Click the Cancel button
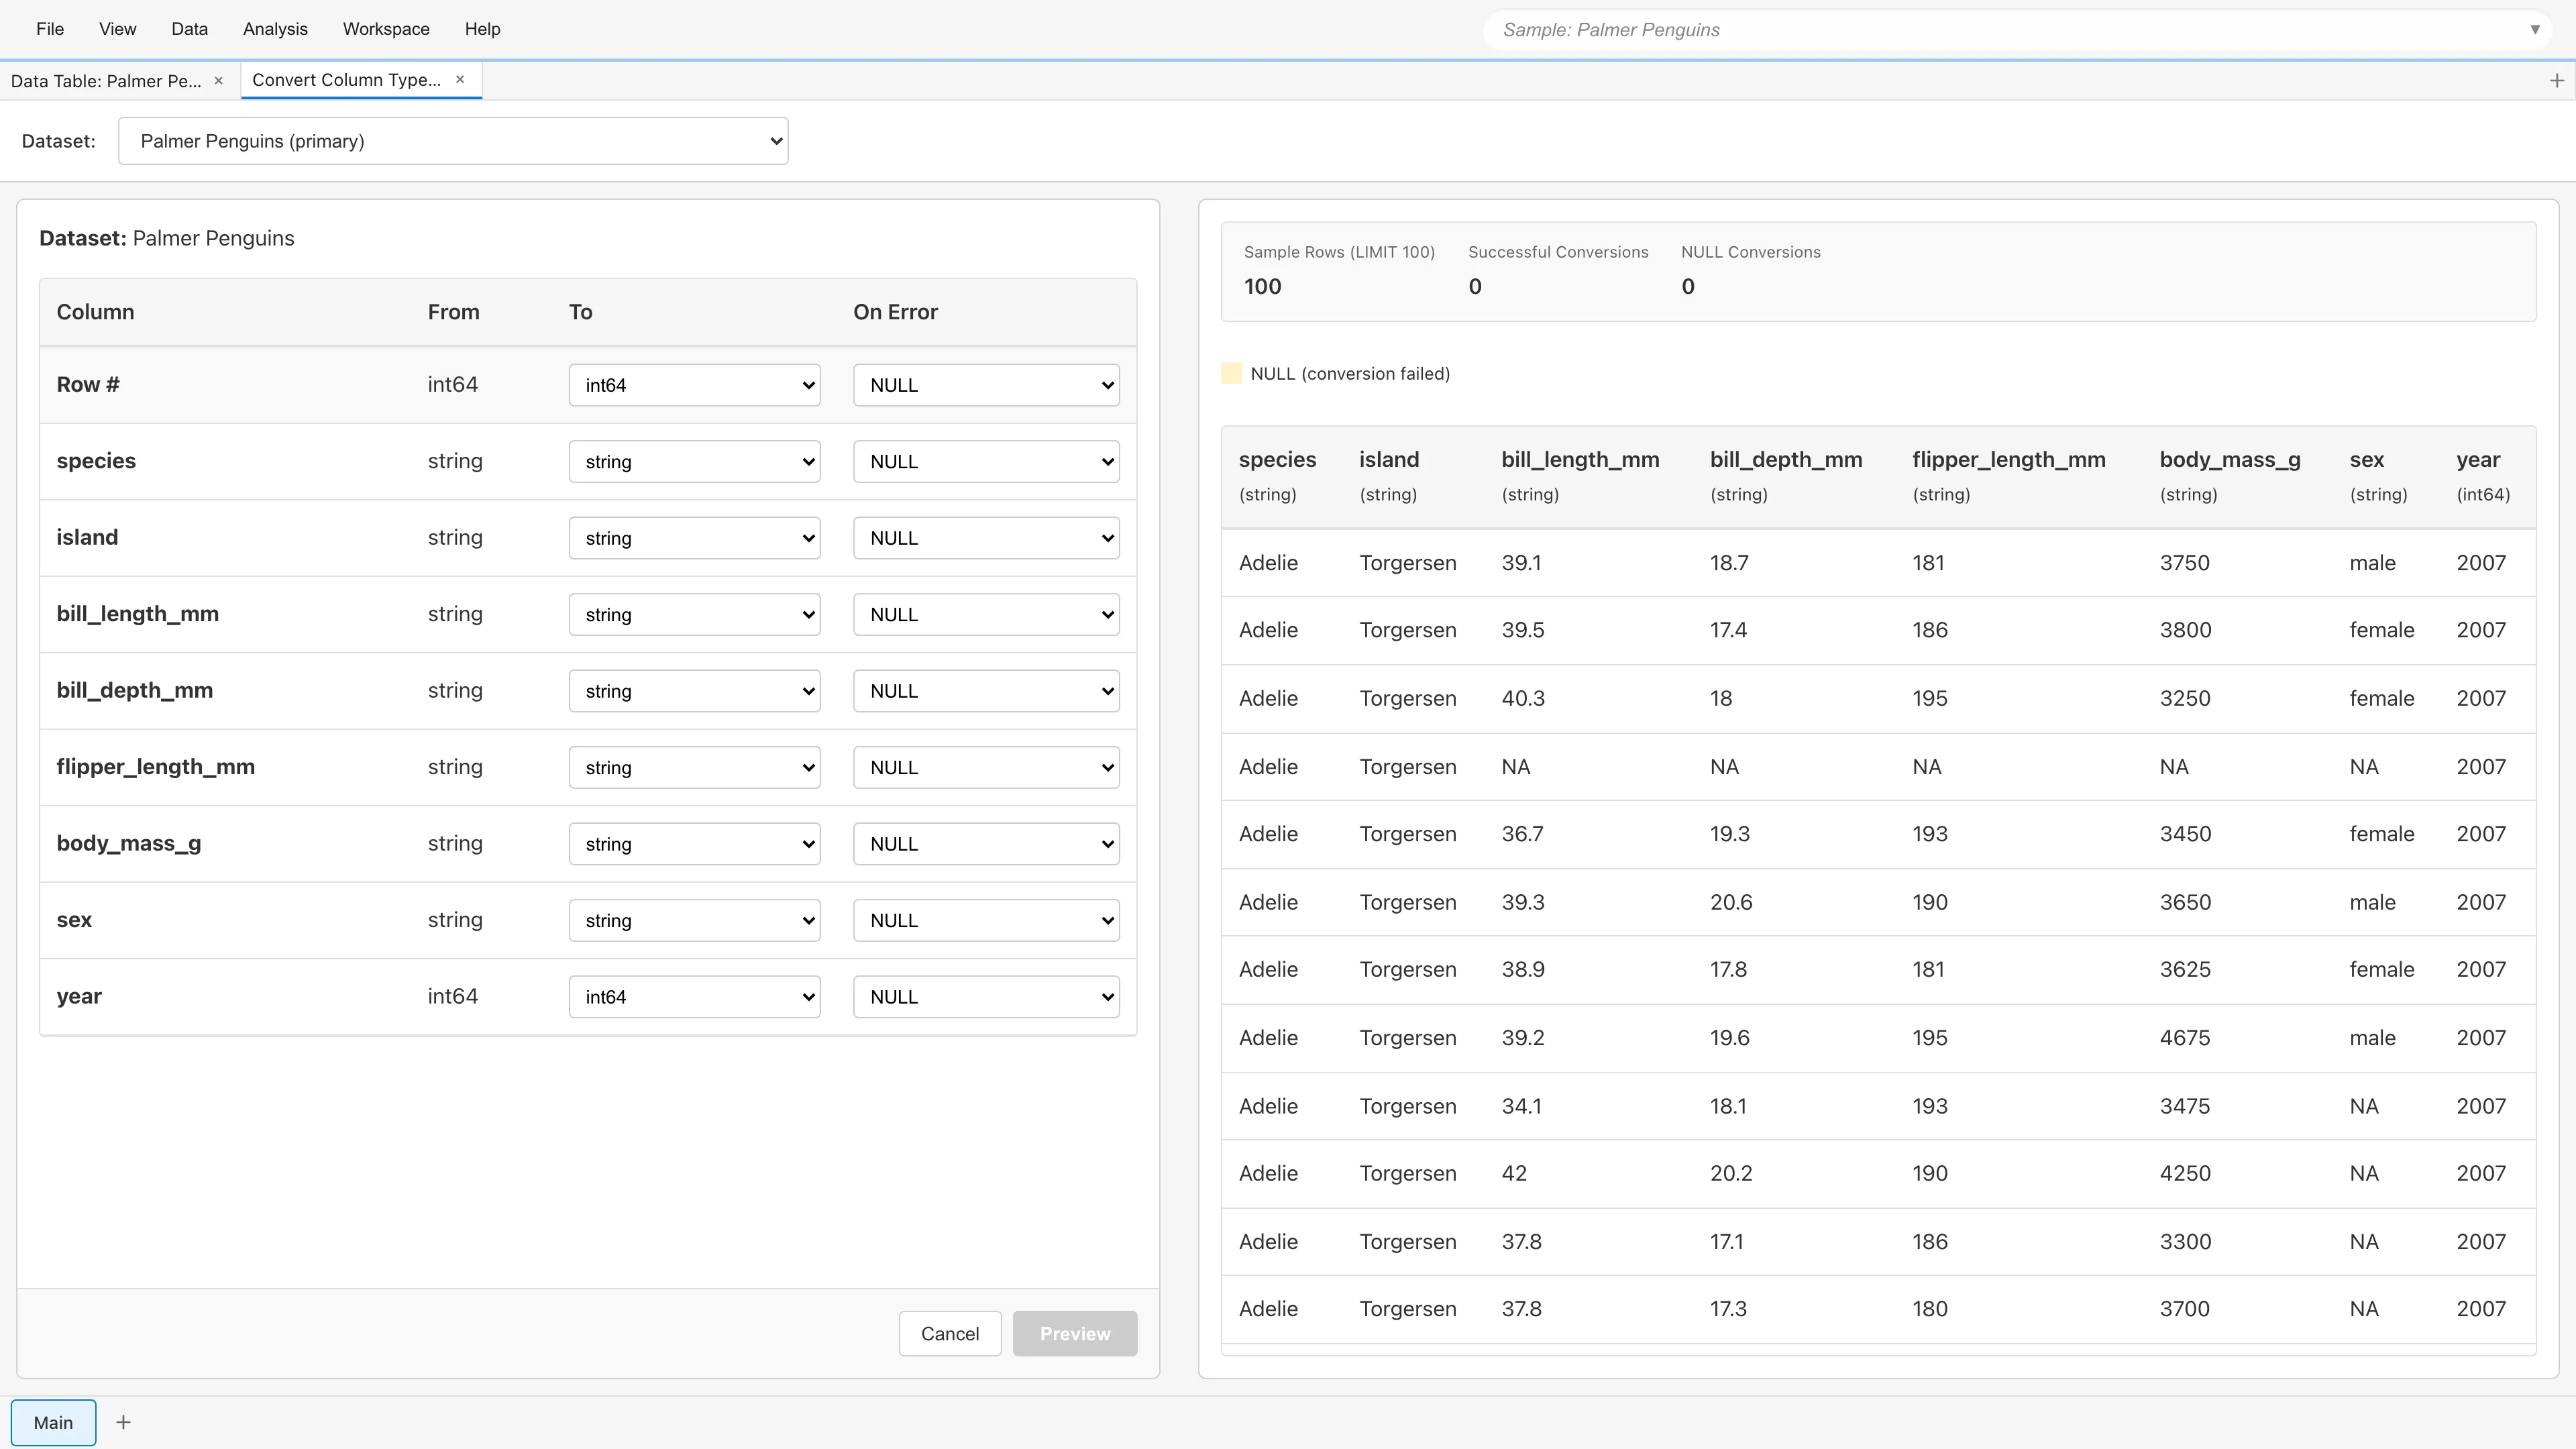The image size is (2576, 1449). coord(949,1334)
